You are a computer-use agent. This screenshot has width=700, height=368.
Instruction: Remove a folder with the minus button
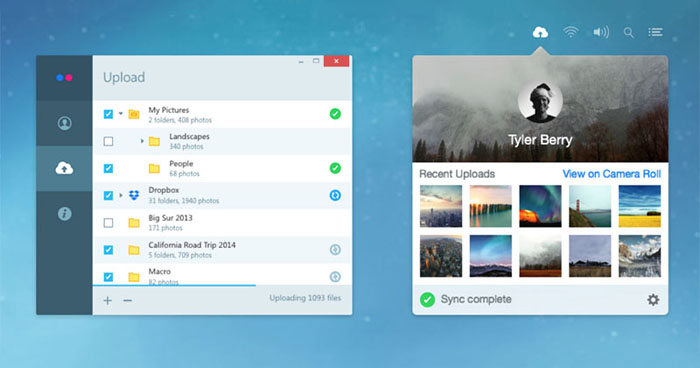click(x=128, y=300)
